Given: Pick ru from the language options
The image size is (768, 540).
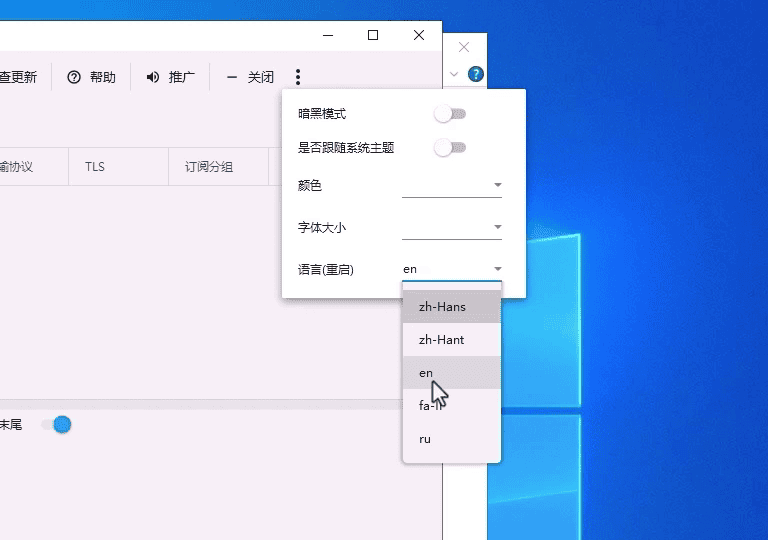Looking at the screenshot, I should 425,439.
